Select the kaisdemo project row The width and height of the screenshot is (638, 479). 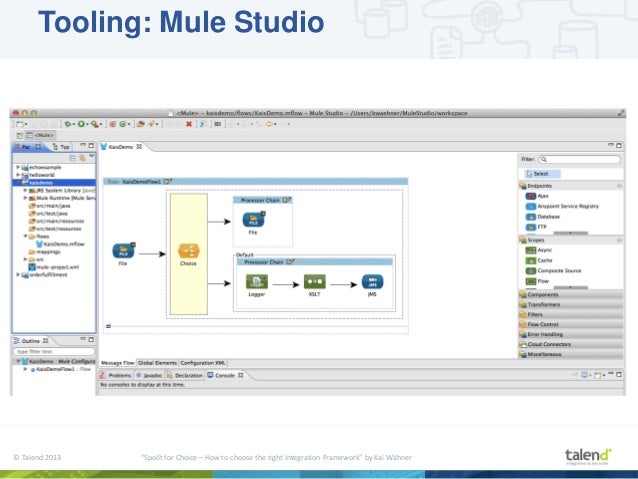[54, 183]
